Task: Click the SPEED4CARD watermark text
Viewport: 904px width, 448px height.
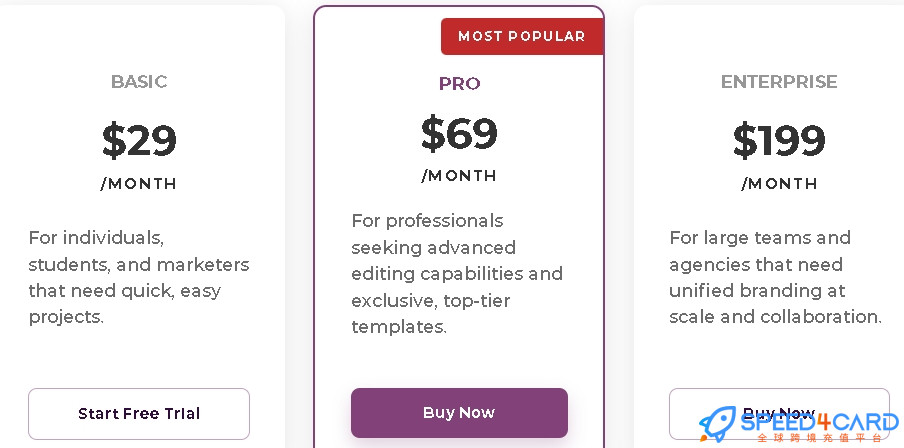Action: pyautogui.click(x=819, y=421)
